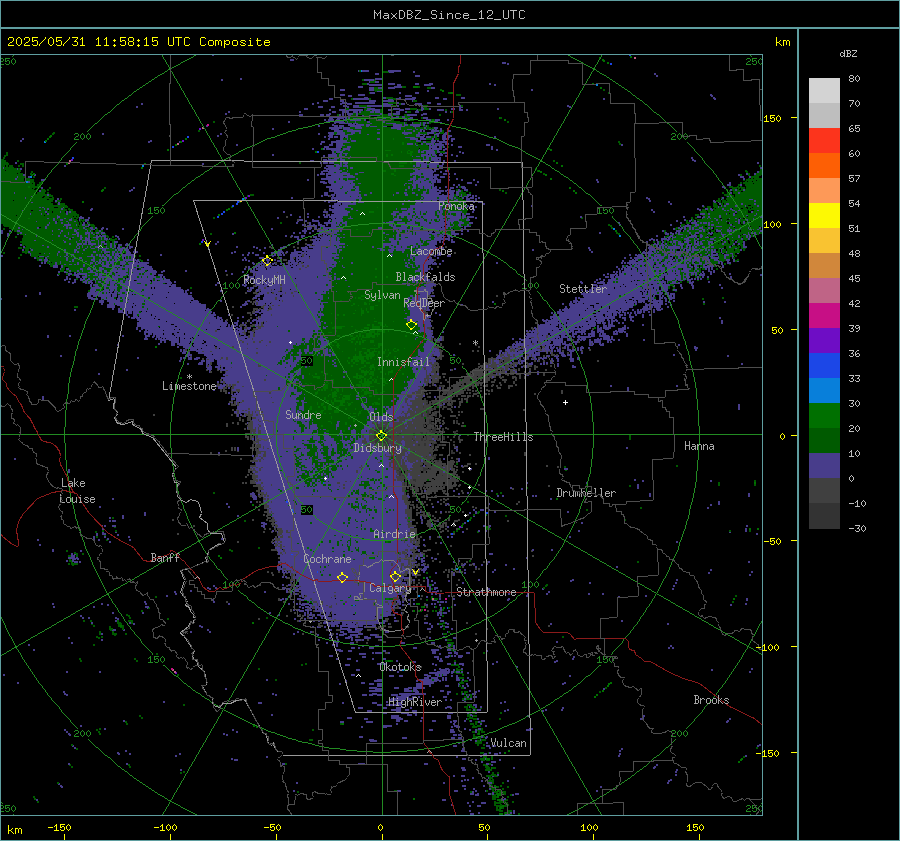900x841 pixels.
Task: Click the dBZ legend heading
Action: (x=848, y=53)
